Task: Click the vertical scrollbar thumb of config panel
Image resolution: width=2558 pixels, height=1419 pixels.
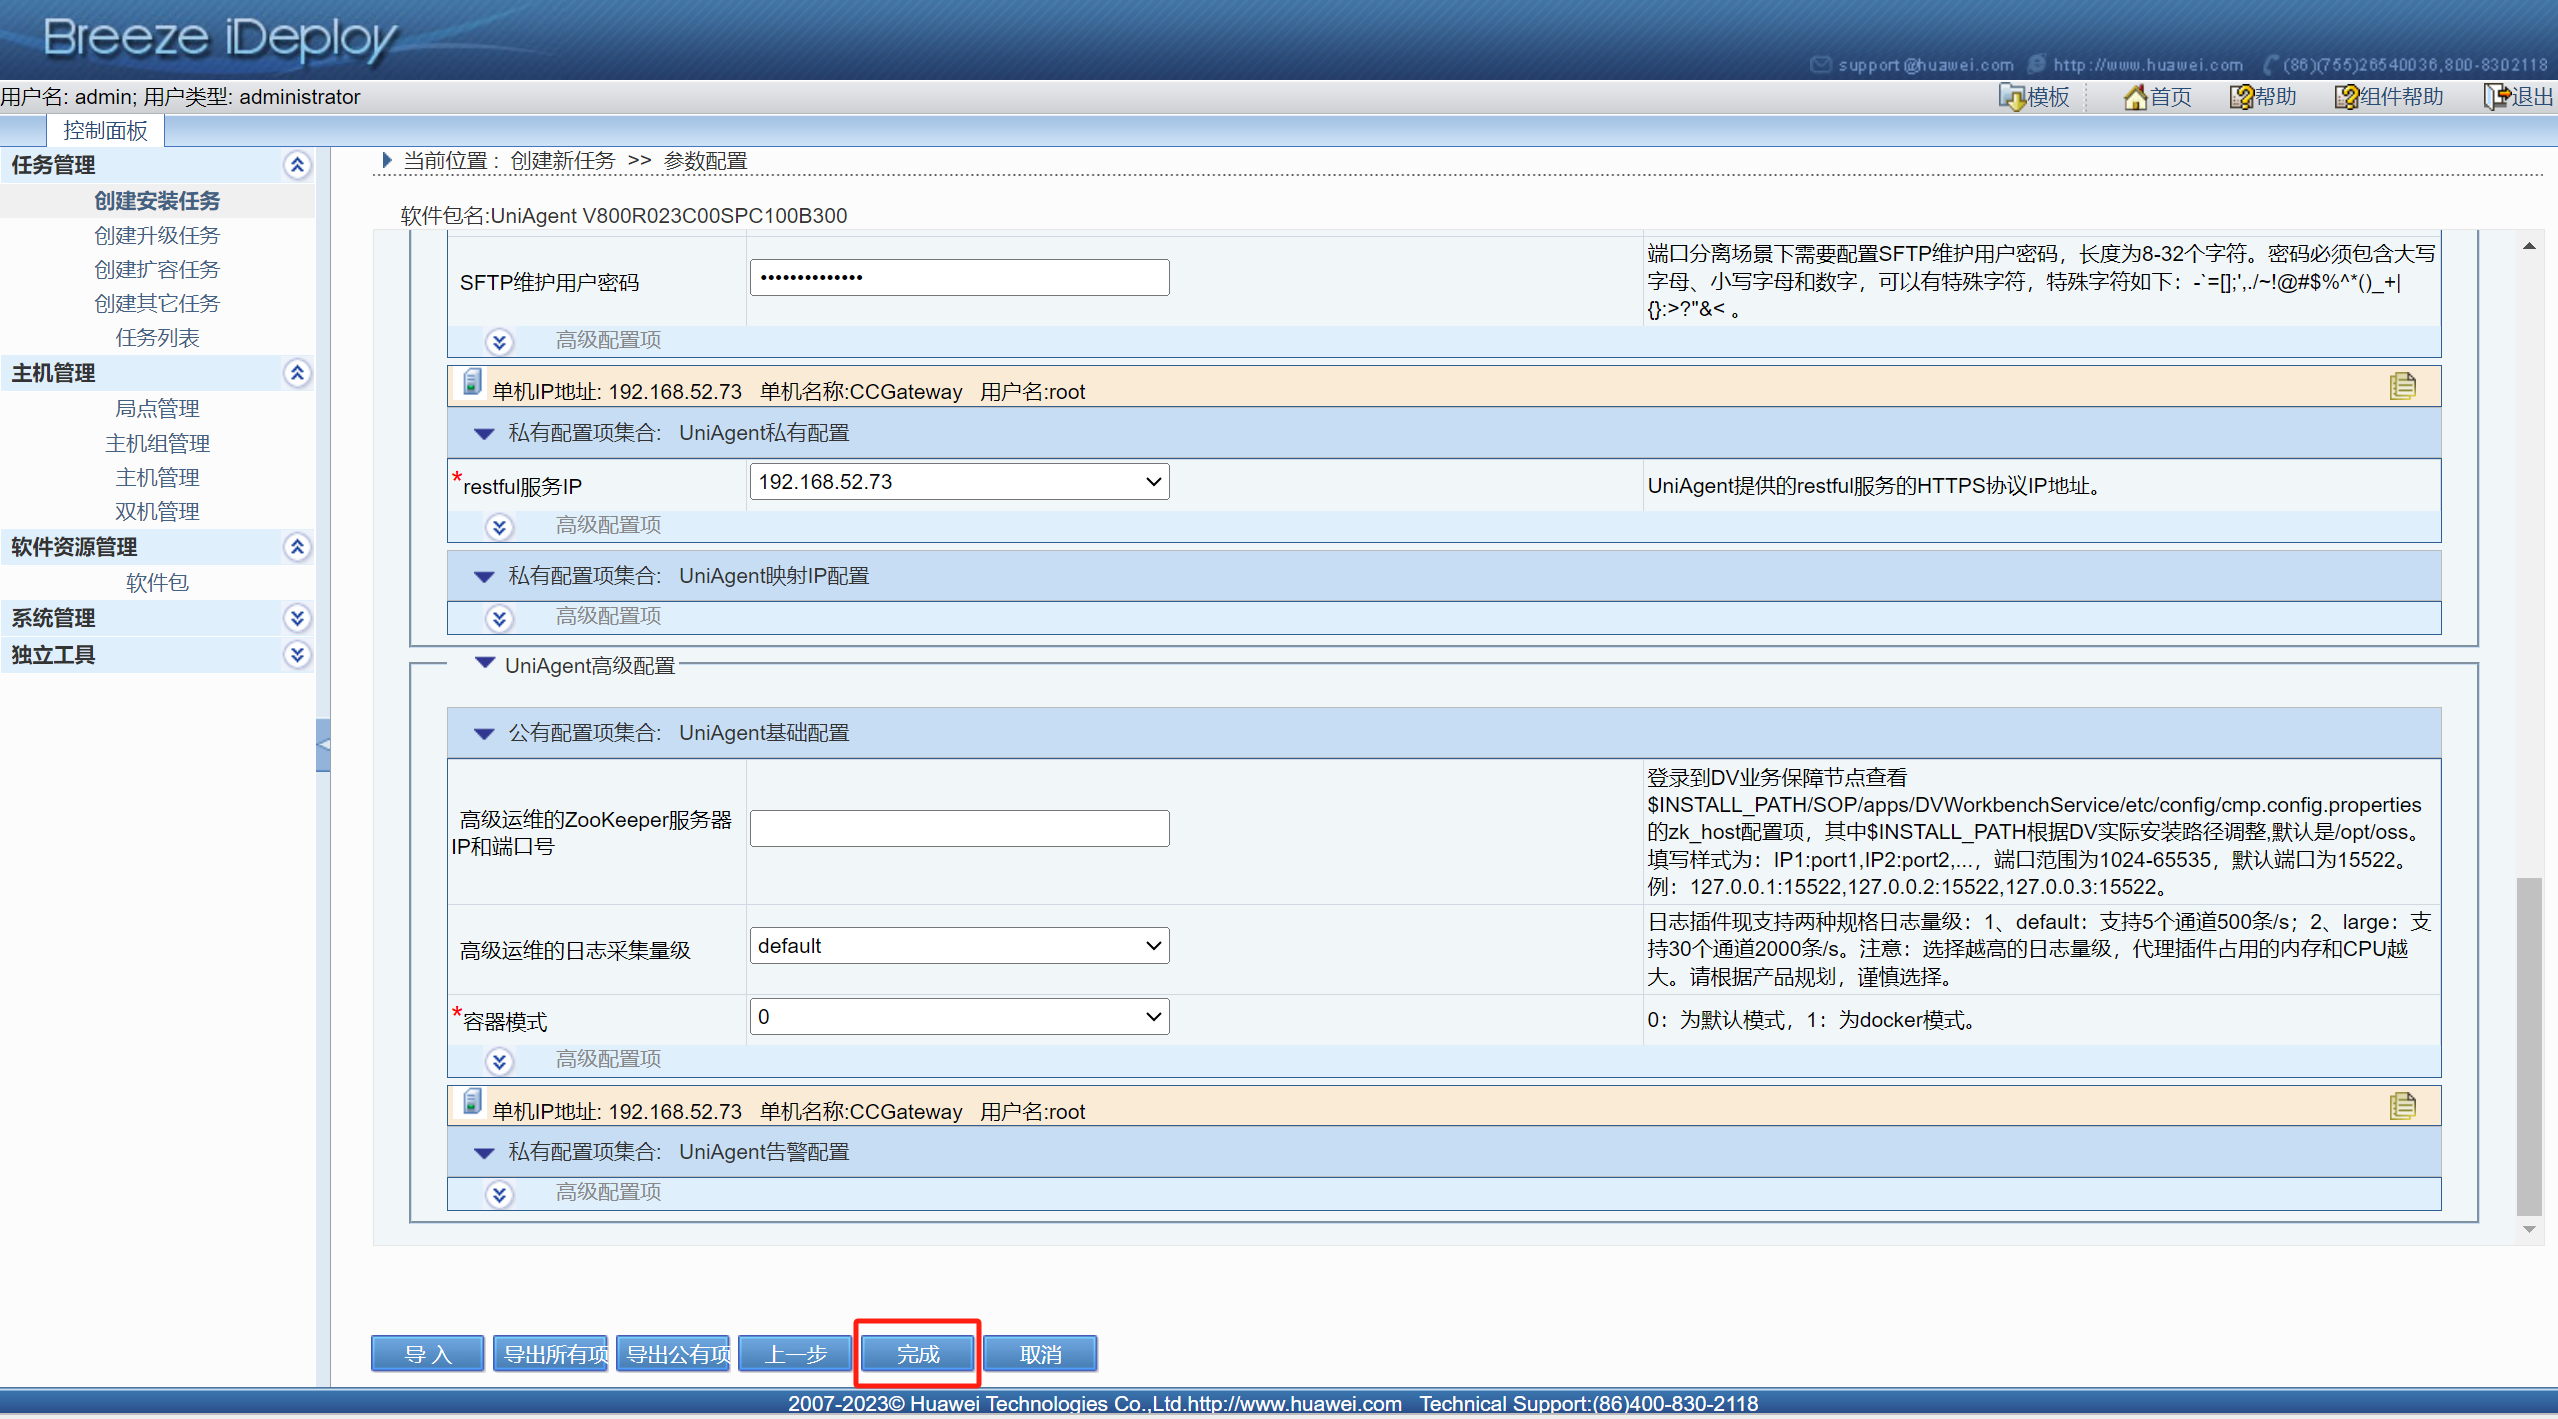Action: tap(2528, 1047)
